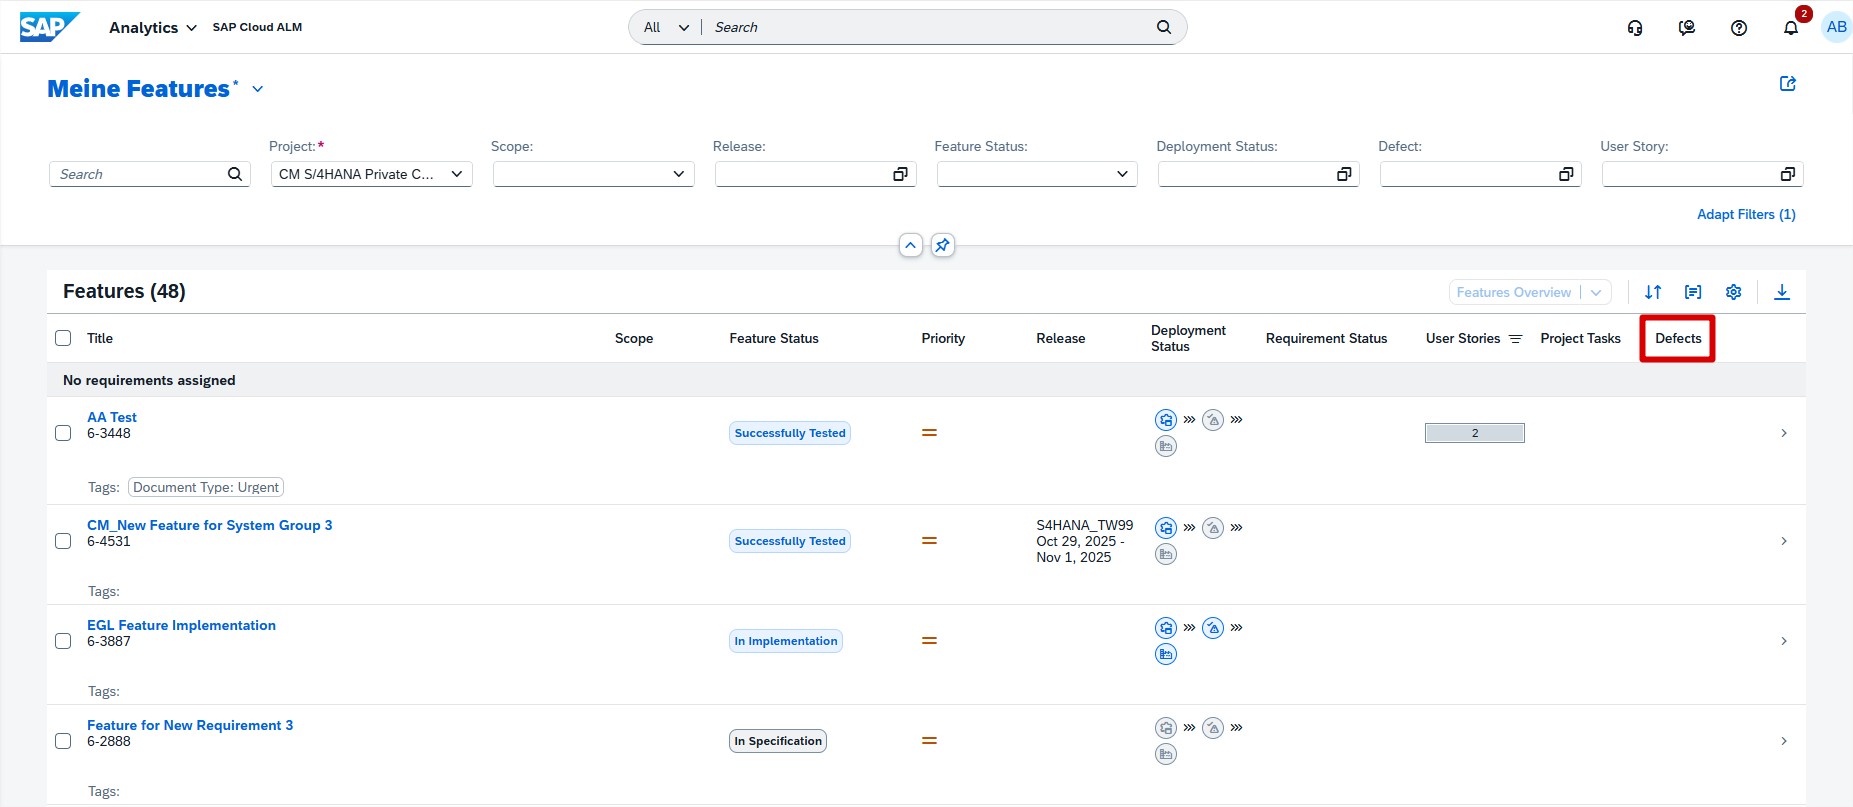
Task: Expand the Feature Status filter dropdown
Action: point(1036,174)
